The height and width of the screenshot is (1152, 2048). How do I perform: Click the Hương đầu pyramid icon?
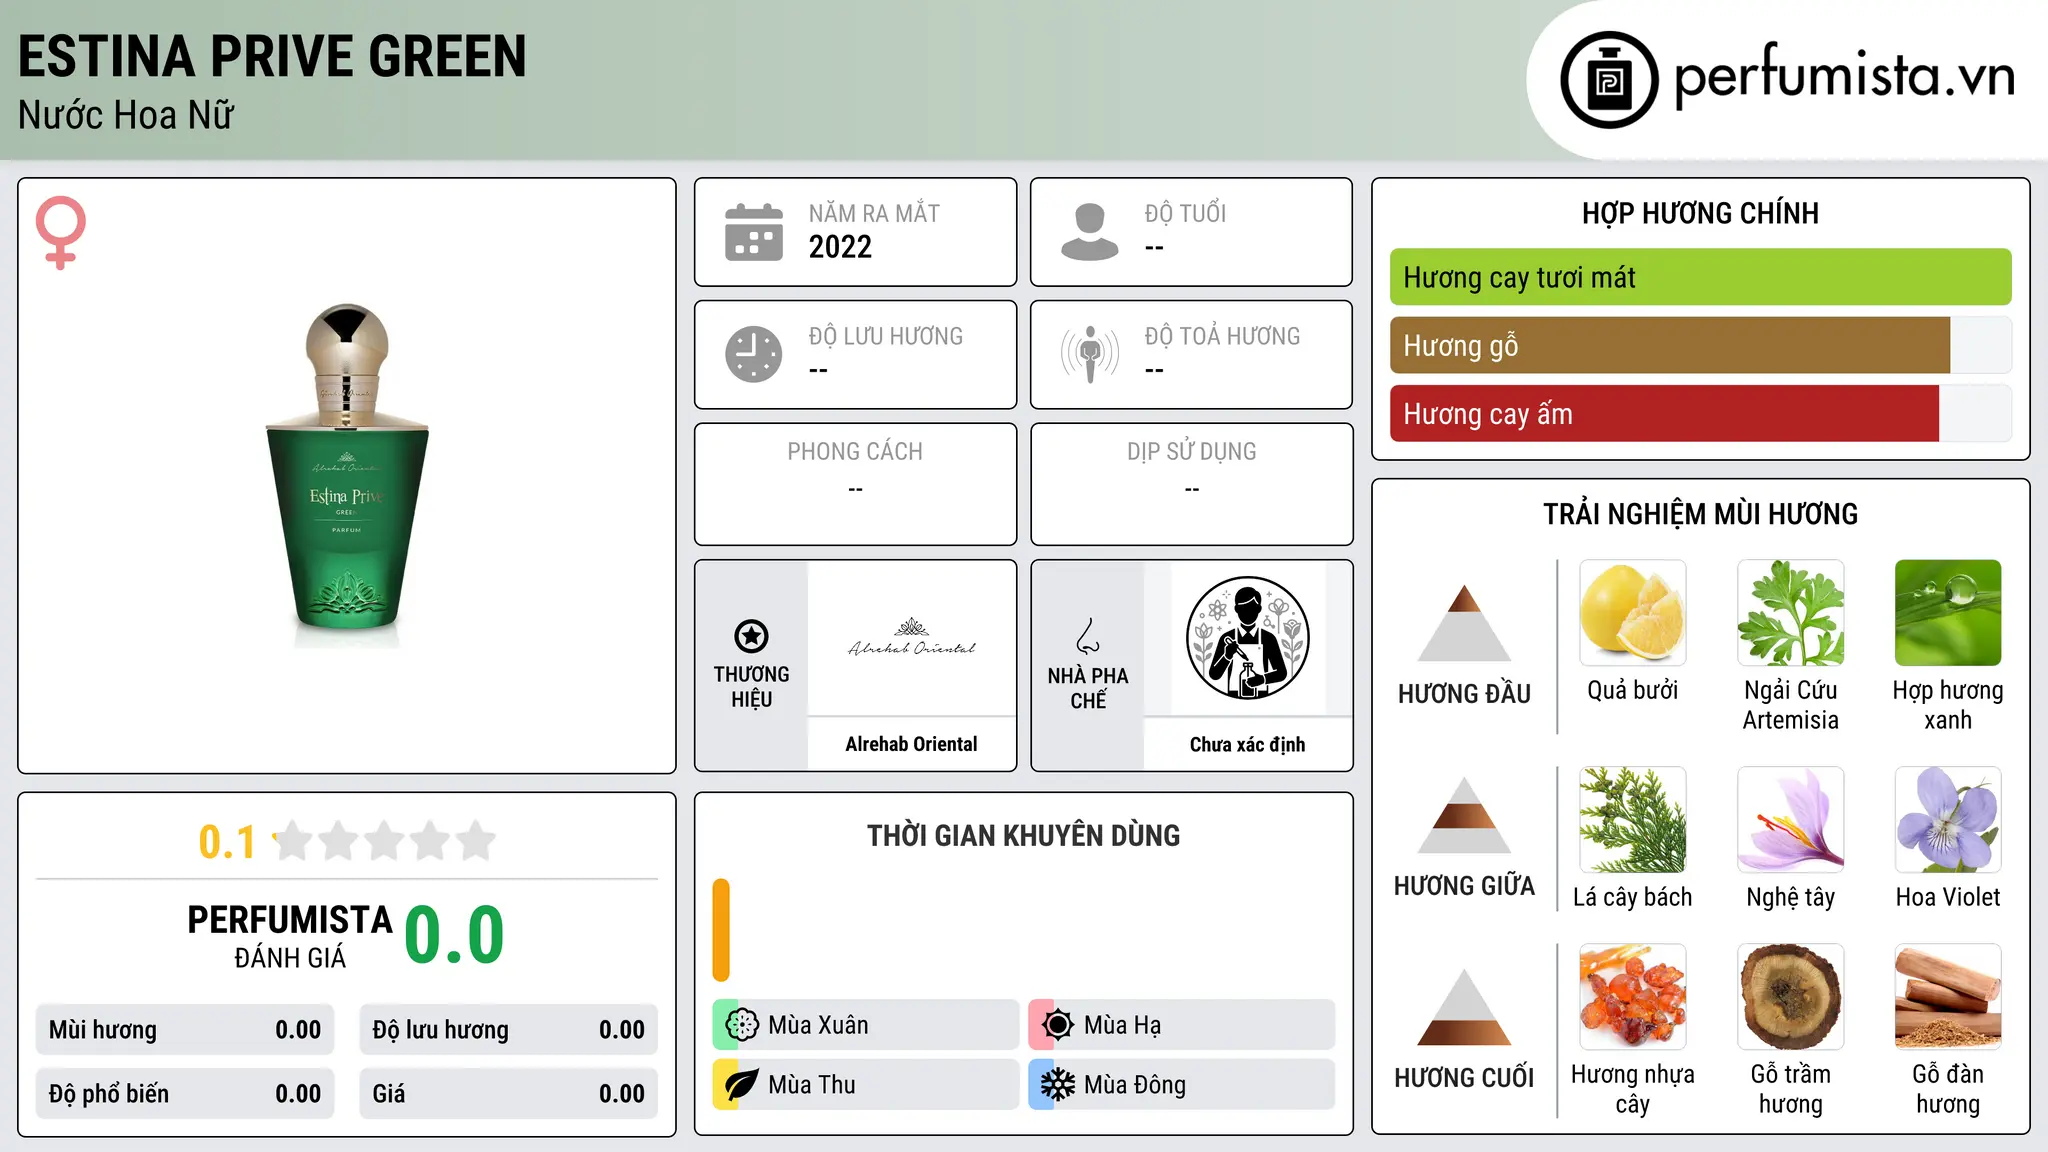pos(1465,622)
